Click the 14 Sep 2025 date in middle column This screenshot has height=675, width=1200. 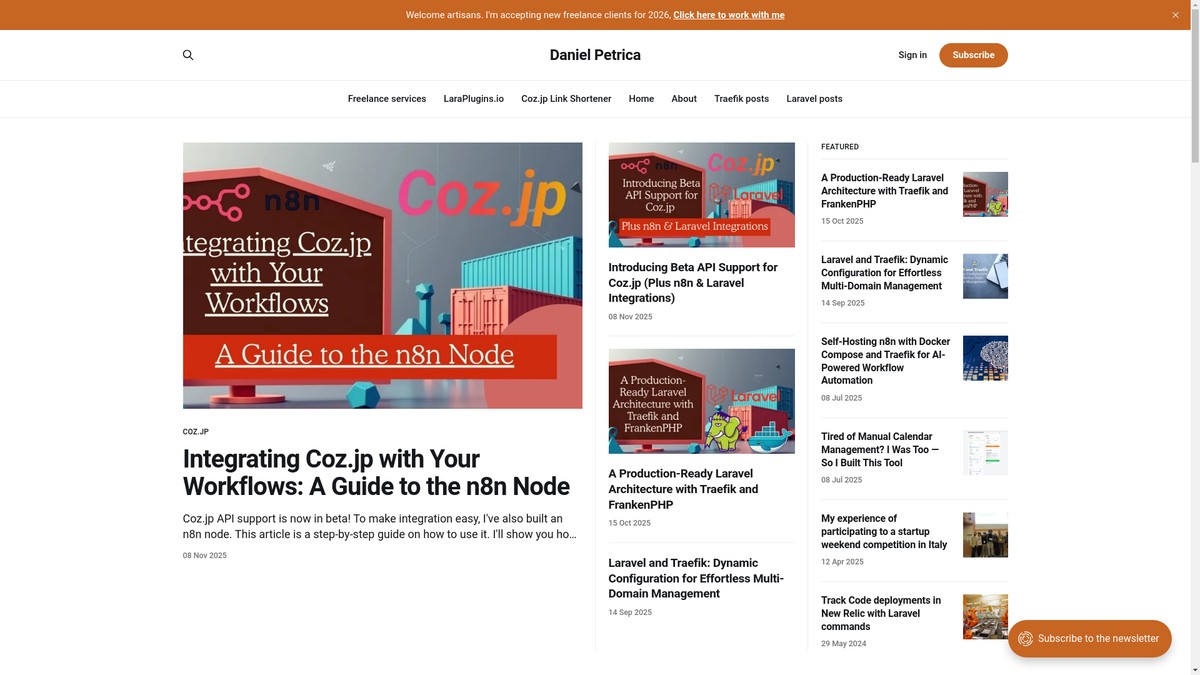[630, 612]
